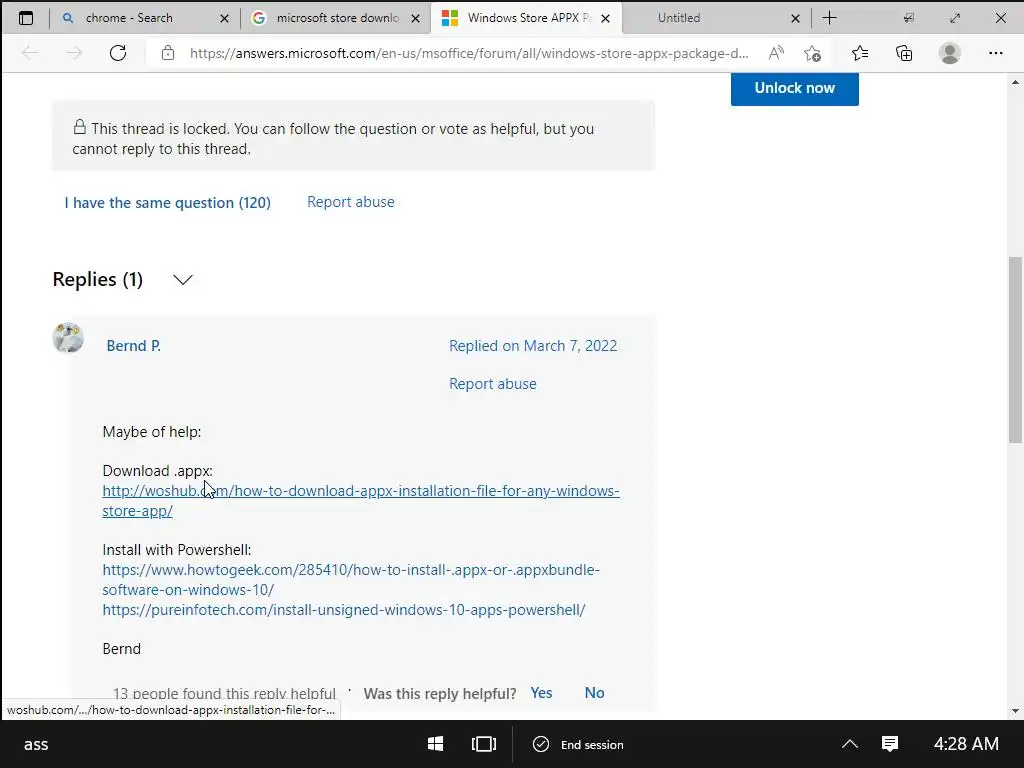Open the Action Center notifications icon

(x=890, y=744)
